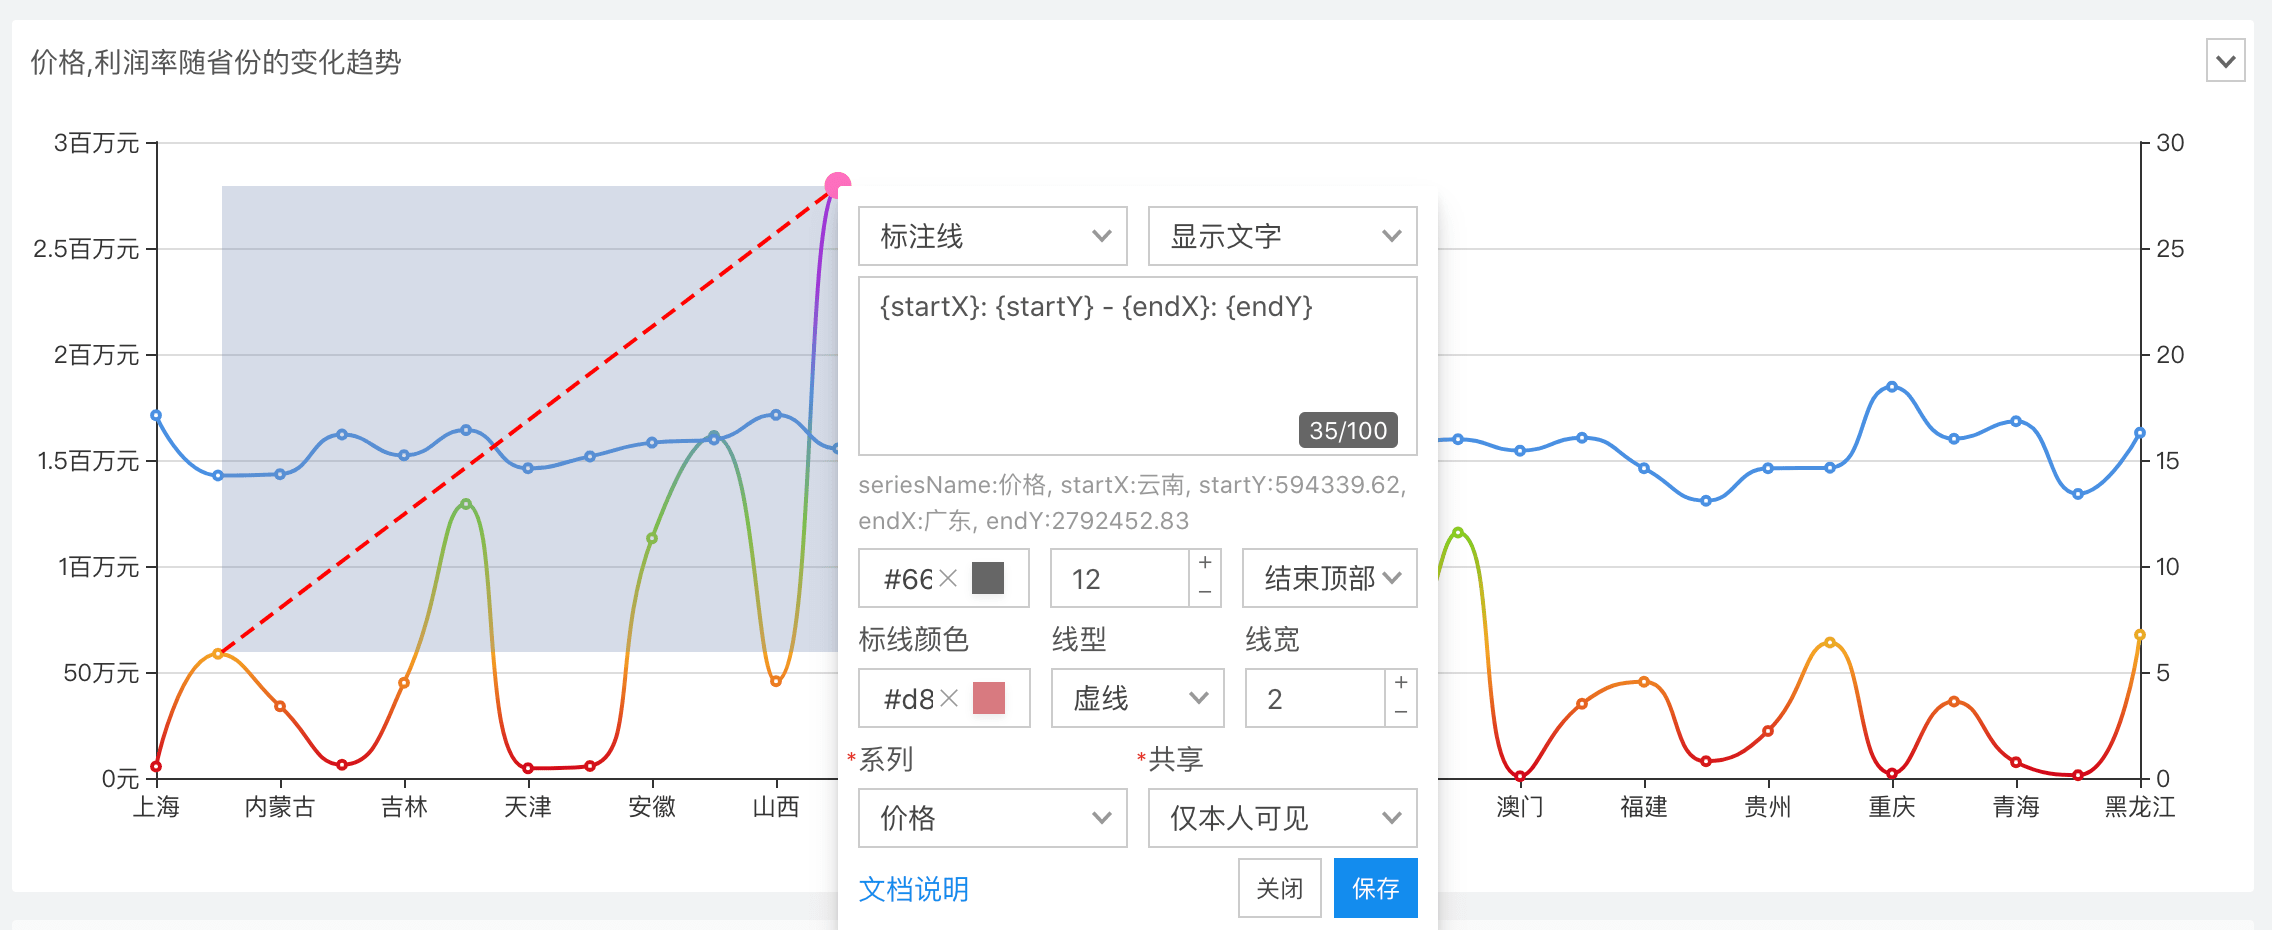Click the pink annotation endpoint marker
Image resolution: width=2272 pixels, height=930 pixels.
836,185
